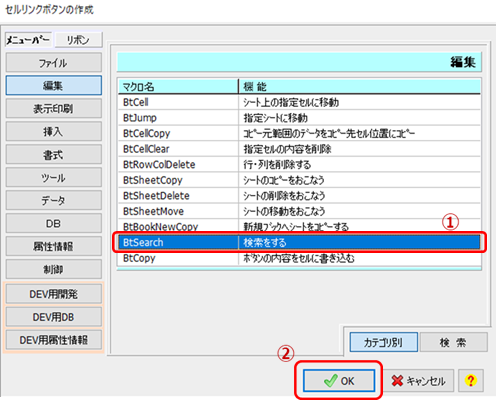Select the BtCellCopy macro in the list
Viewport: 496px width, 400px height.
tap(299, 133)
